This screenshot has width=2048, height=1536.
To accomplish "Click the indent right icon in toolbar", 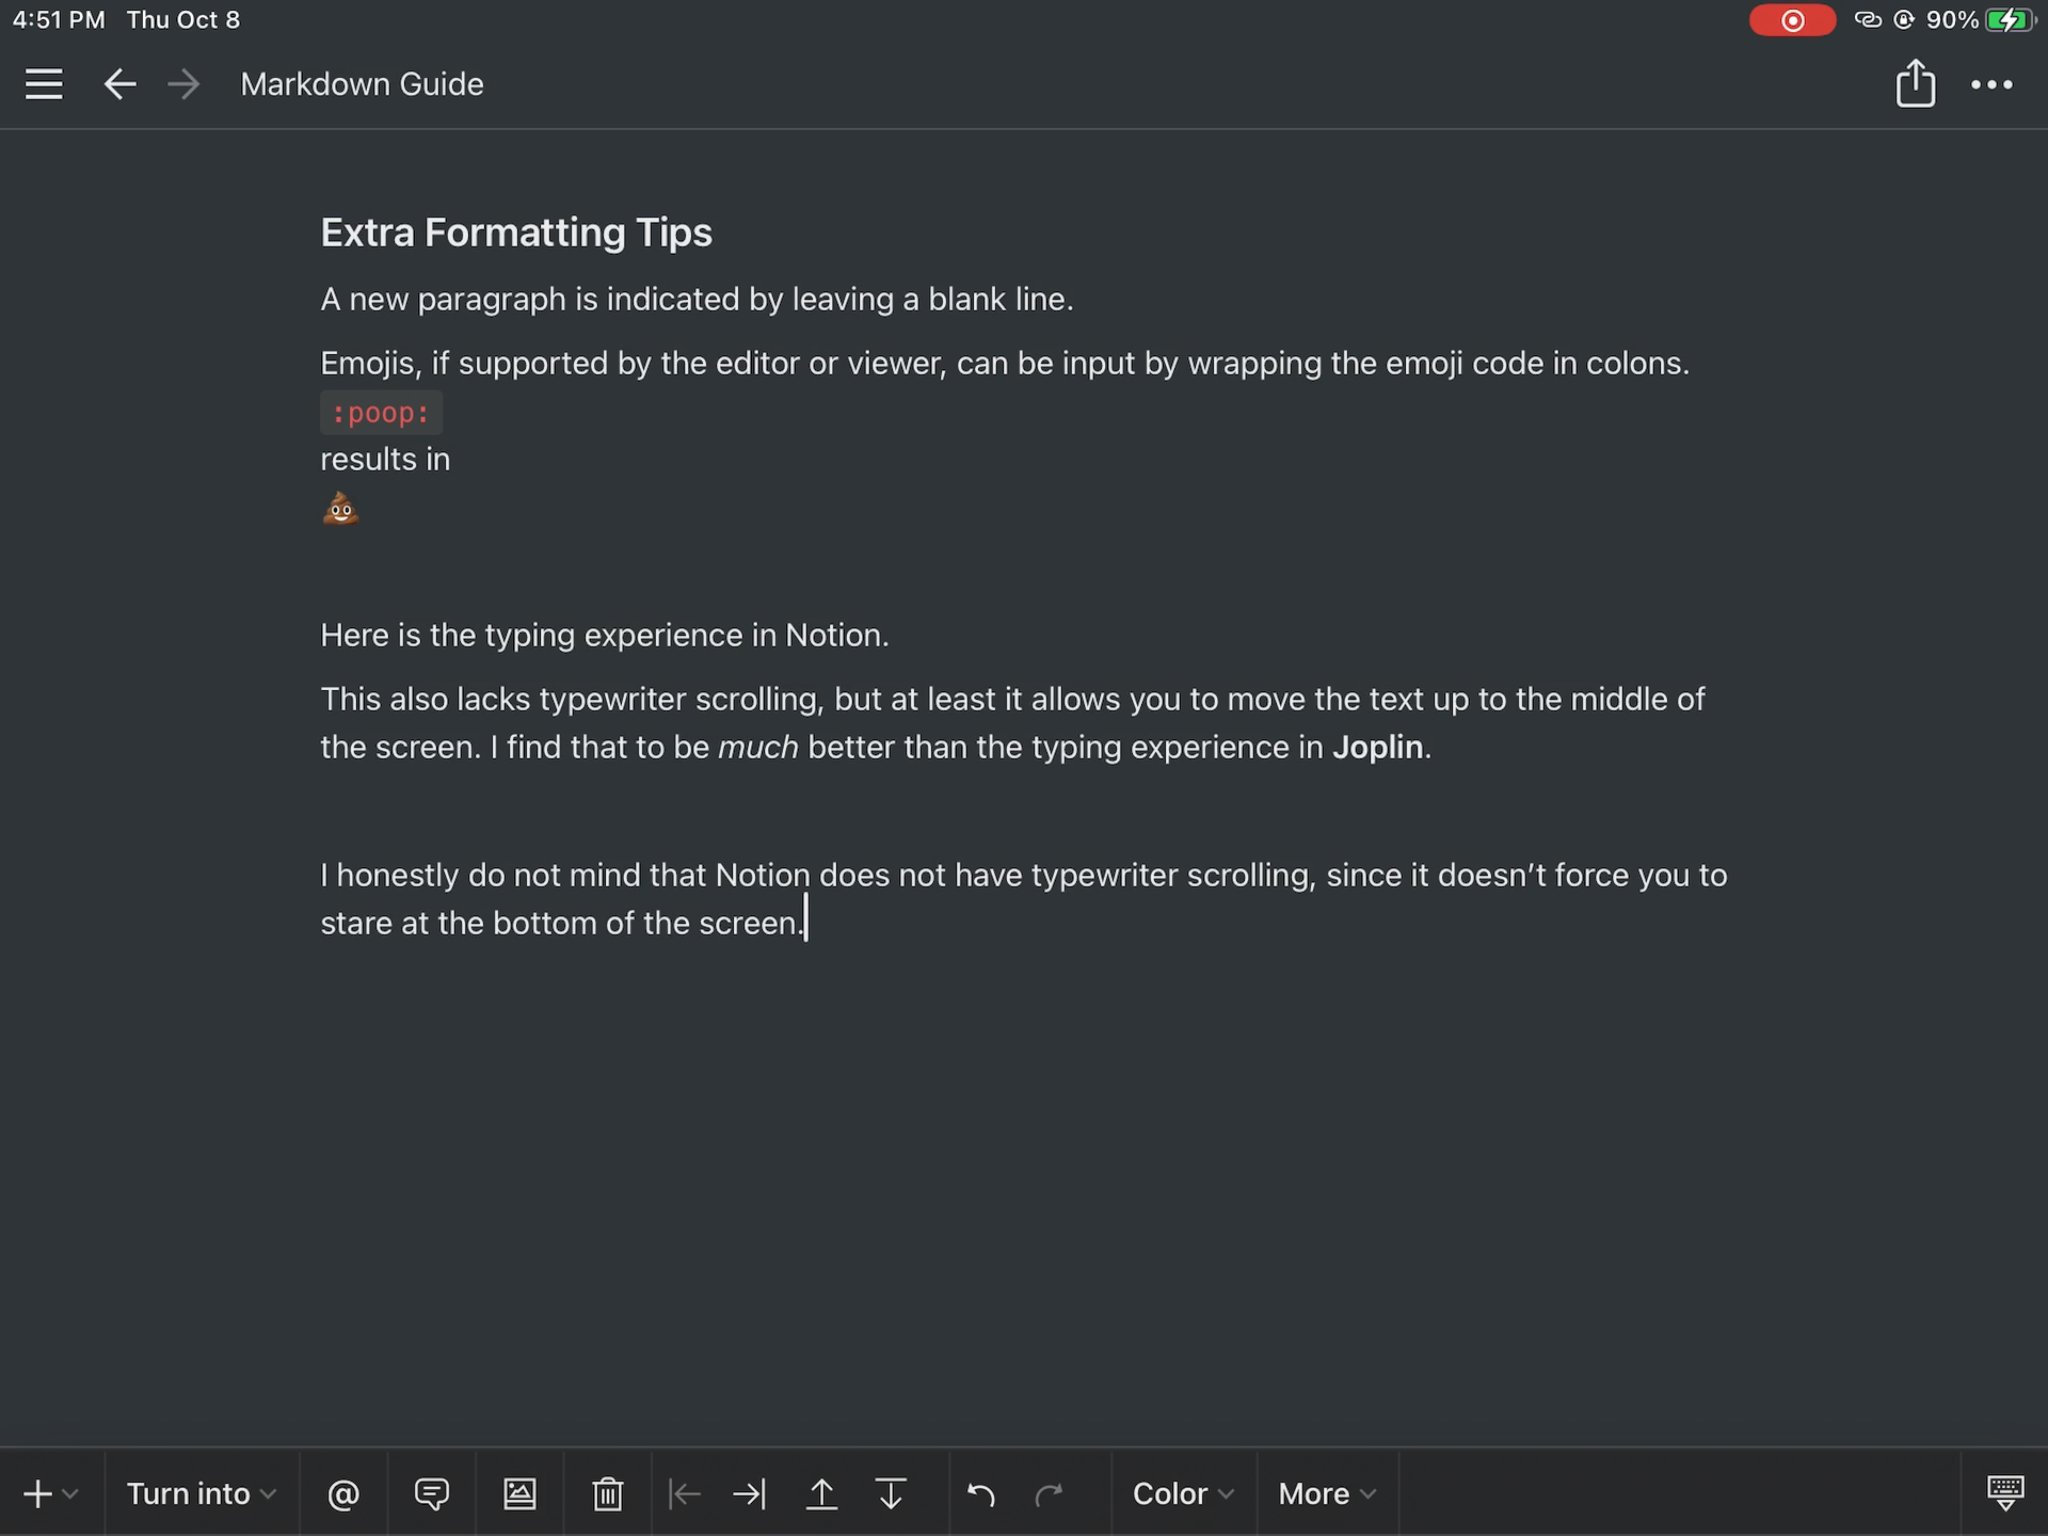I will tap(748, 1492).
